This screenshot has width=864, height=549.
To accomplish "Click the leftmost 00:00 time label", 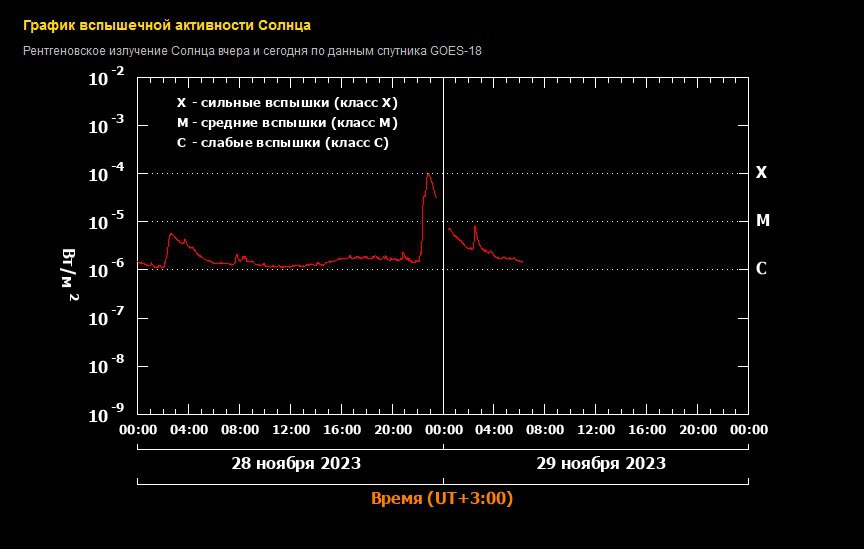I will tap(138, 430).
